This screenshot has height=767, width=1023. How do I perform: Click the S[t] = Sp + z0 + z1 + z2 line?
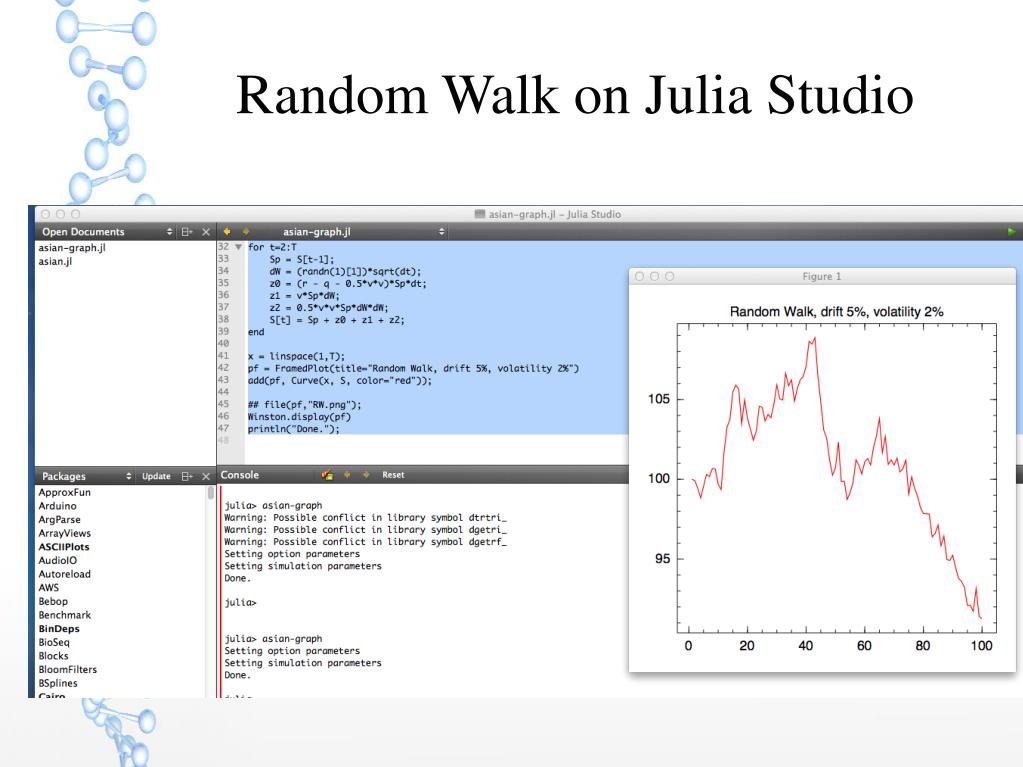pos(337,320)
